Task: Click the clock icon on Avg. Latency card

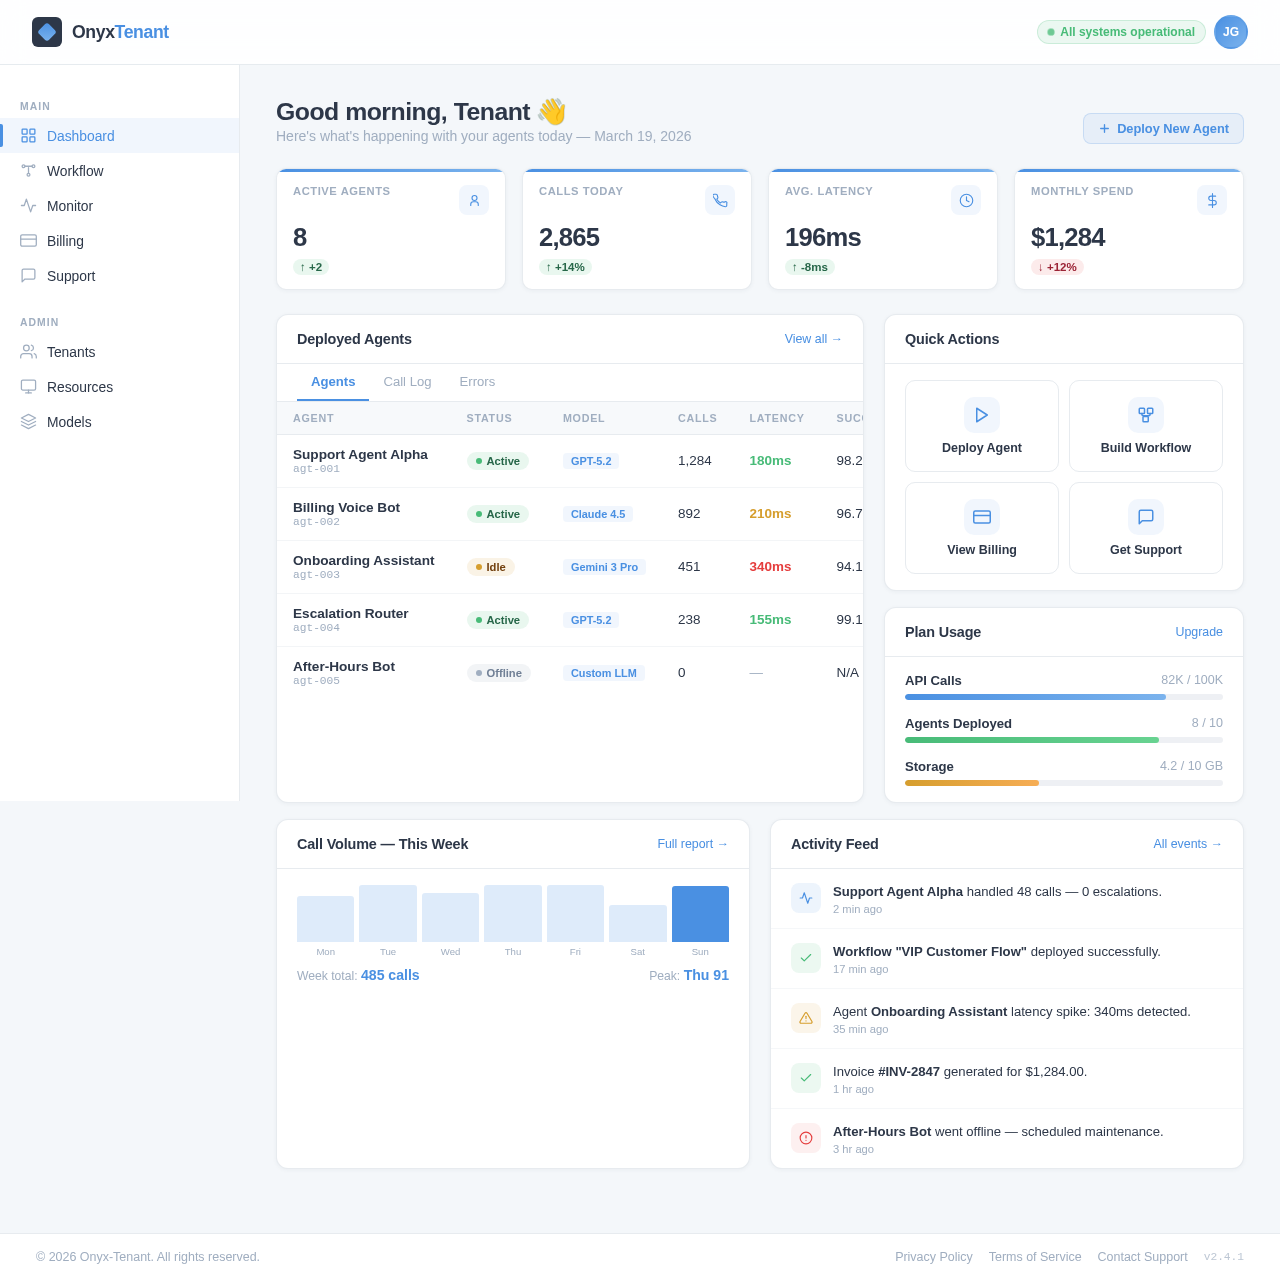Action: [965, 200]
